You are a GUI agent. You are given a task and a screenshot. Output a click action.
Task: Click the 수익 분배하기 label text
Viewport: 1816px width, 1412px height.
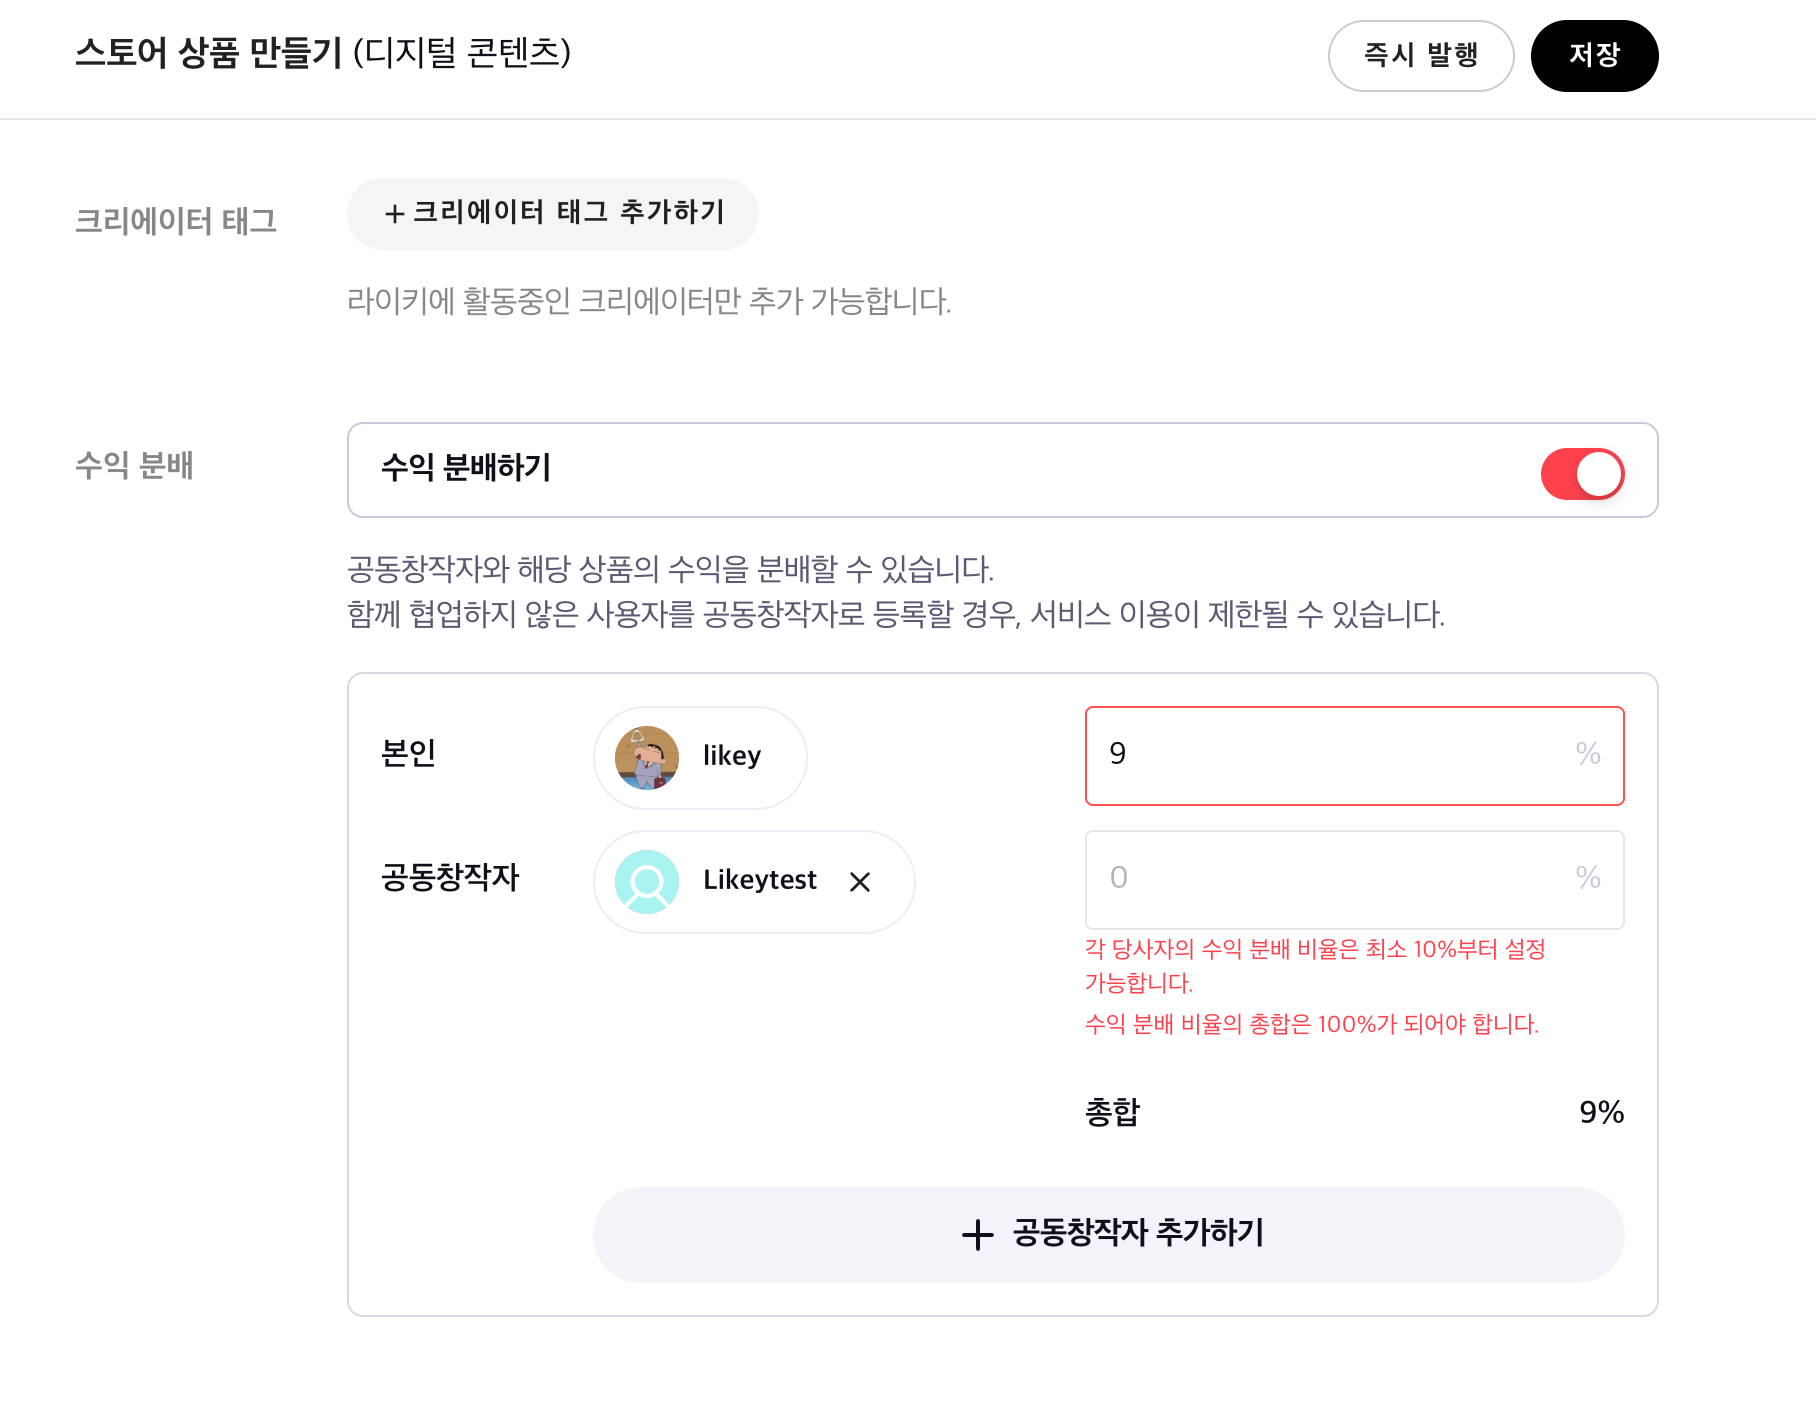click(466, 467)
